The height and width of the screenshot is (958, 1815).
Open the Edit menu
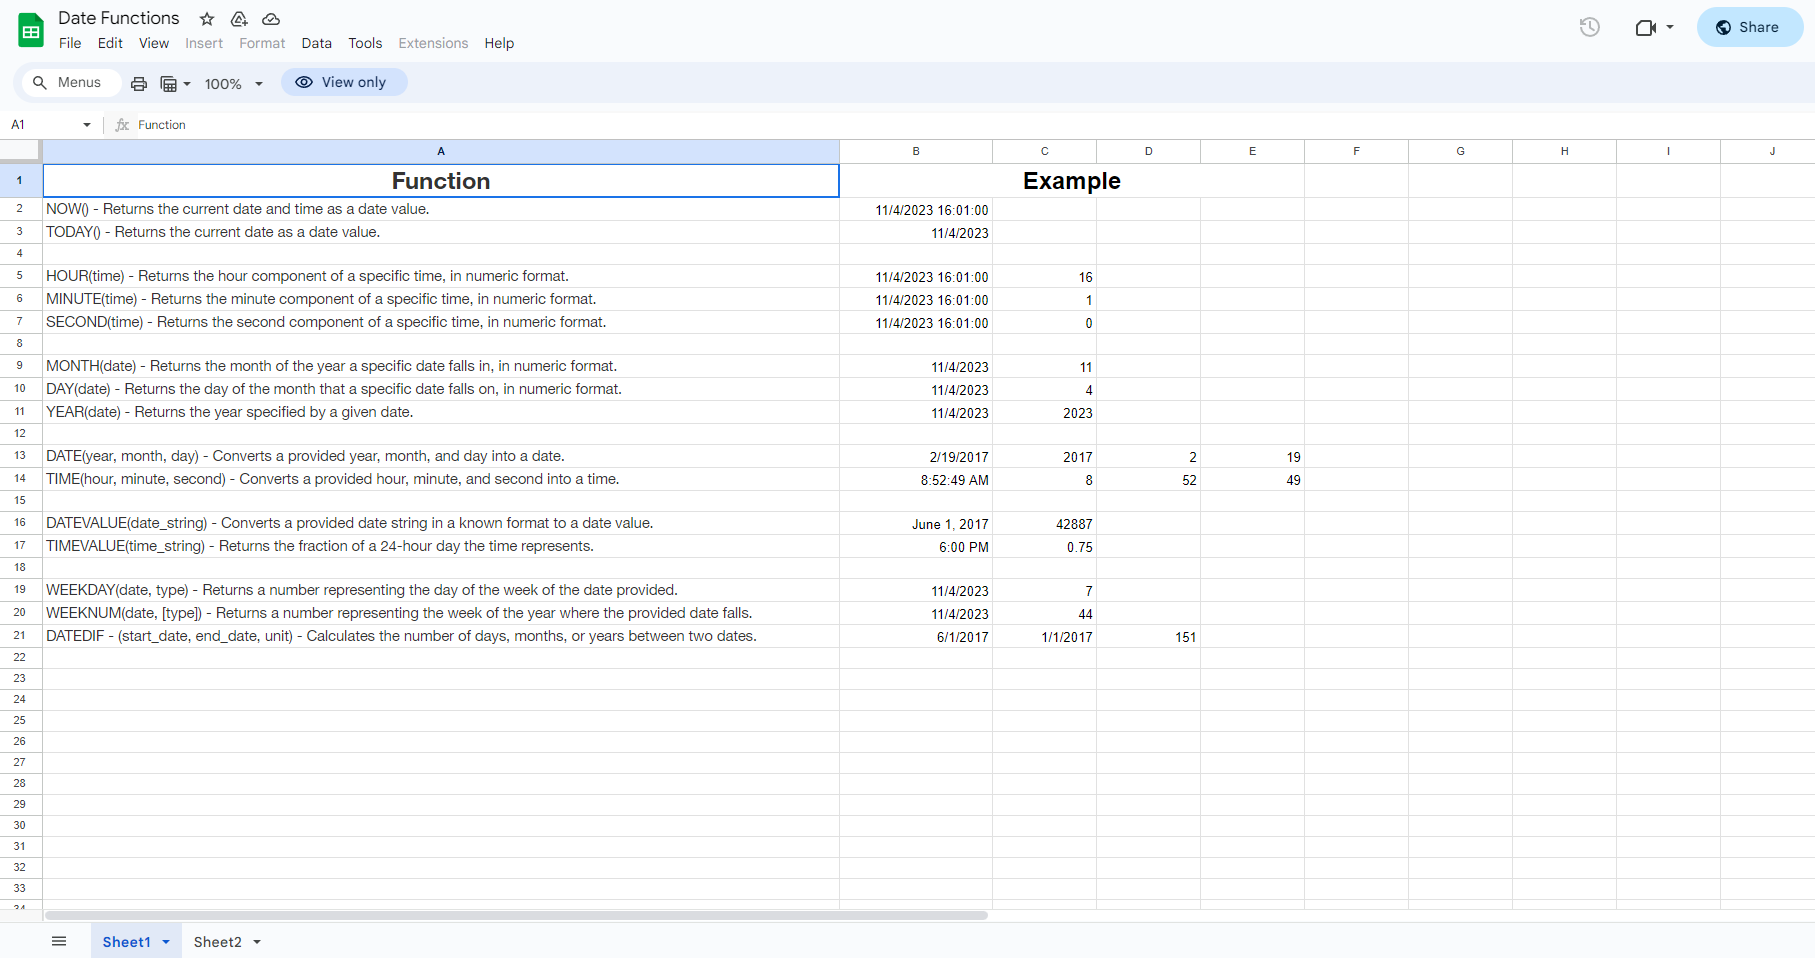[110, 43]
